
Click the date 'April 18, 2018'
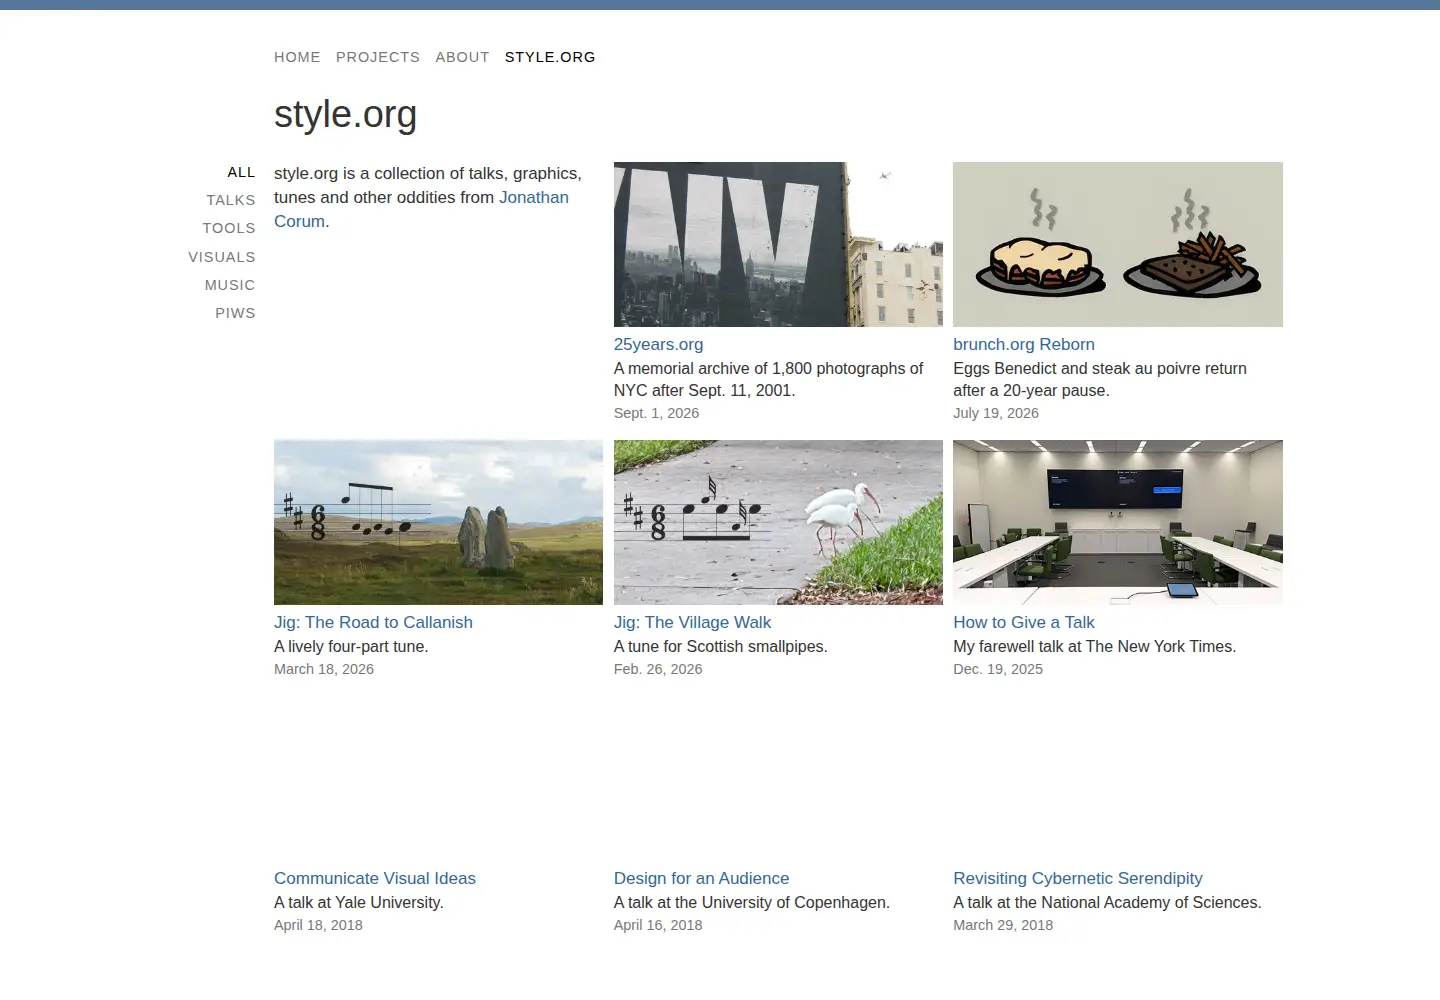coord(318,925)
